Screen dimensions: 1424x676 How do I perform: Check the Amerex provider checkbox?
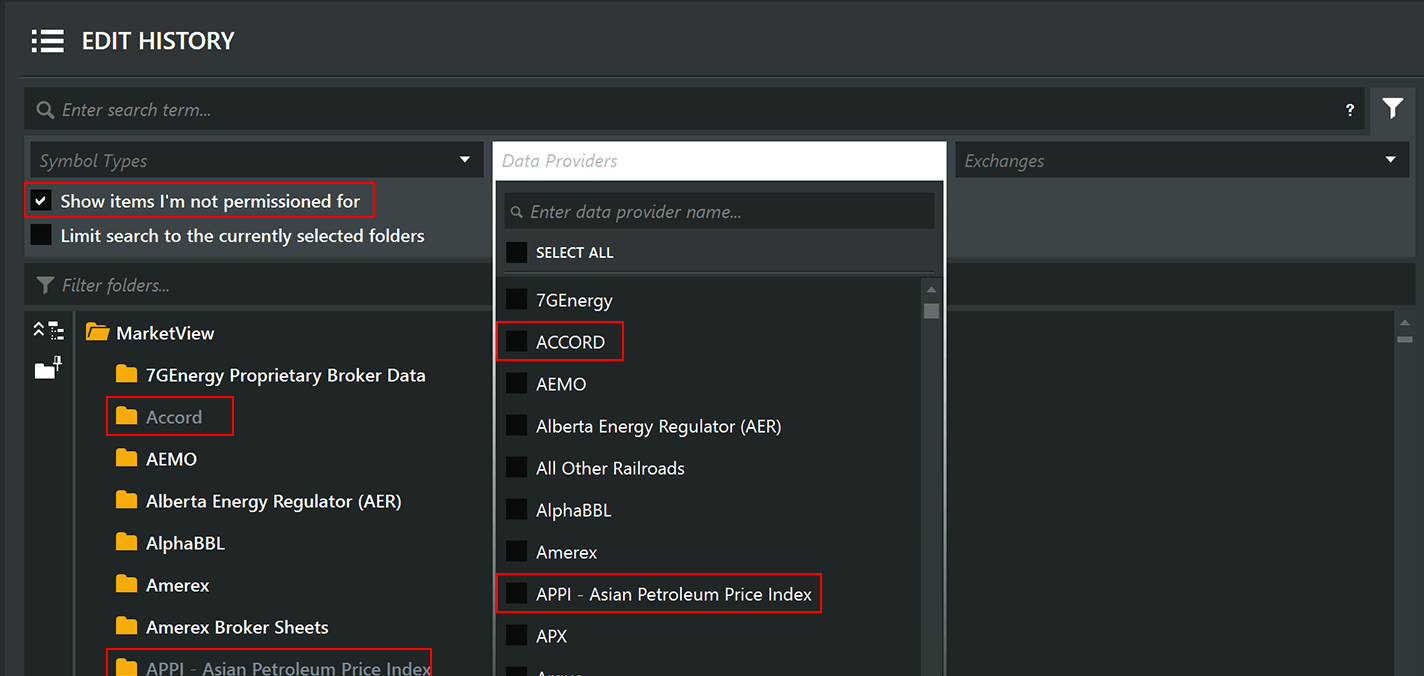point(516,551)
